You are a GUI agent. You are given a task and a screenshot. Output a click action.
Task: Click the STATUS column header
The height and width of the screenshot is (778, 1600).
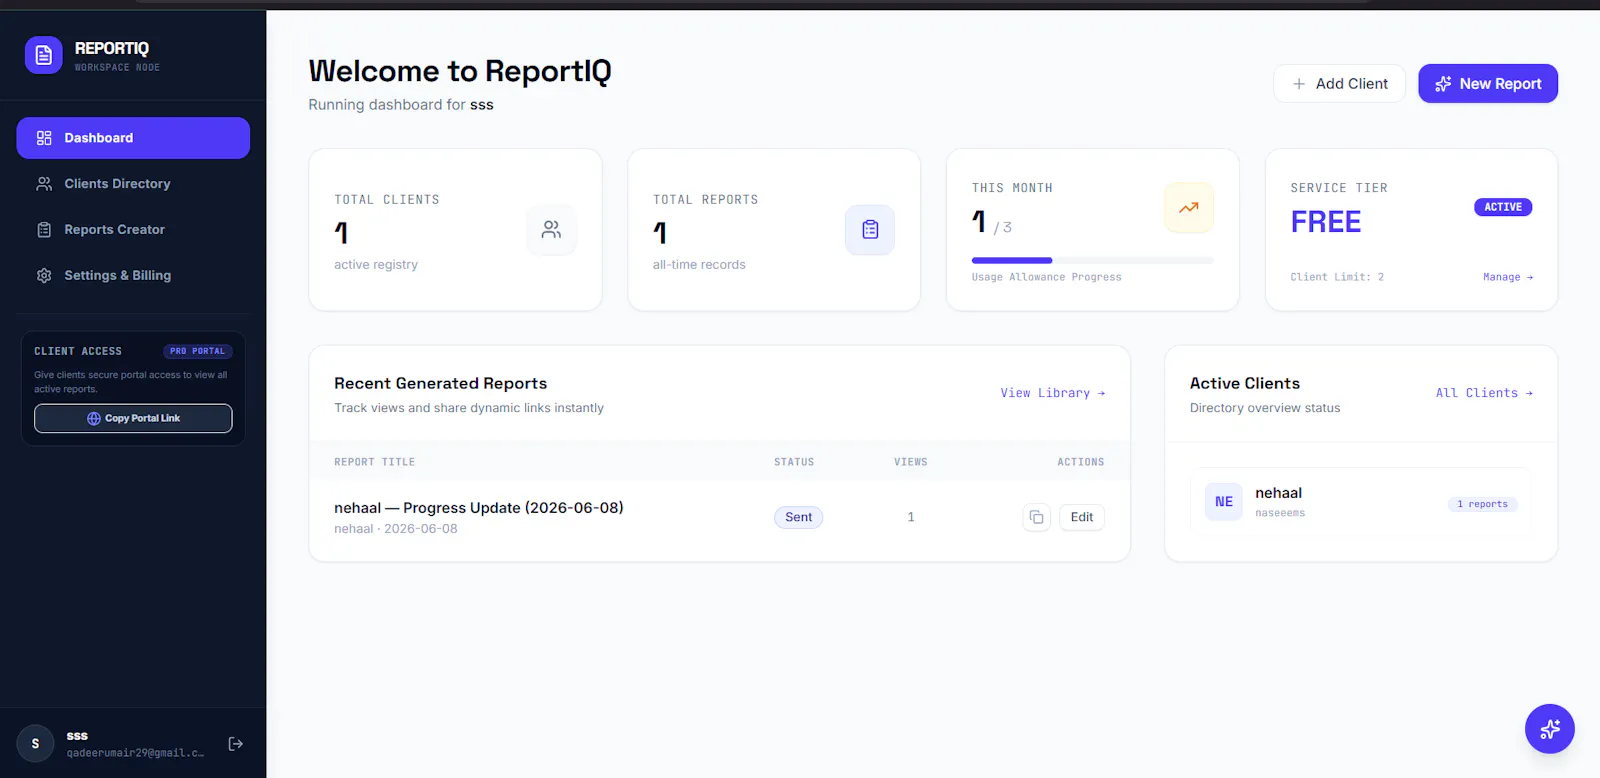coord(794,462)
